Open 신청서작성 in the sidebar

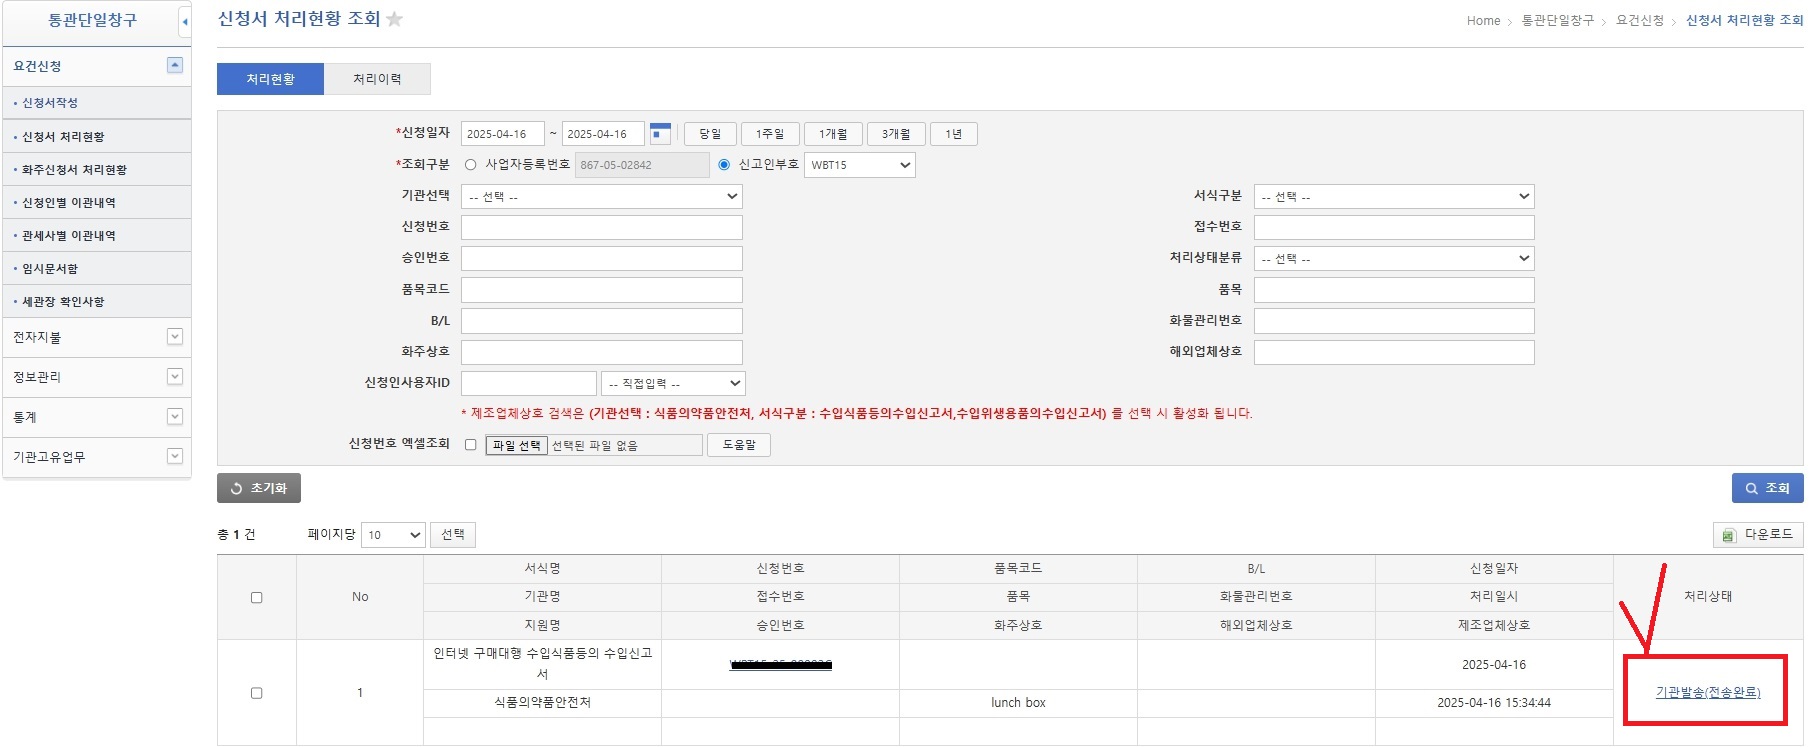[x=97, y=103]
